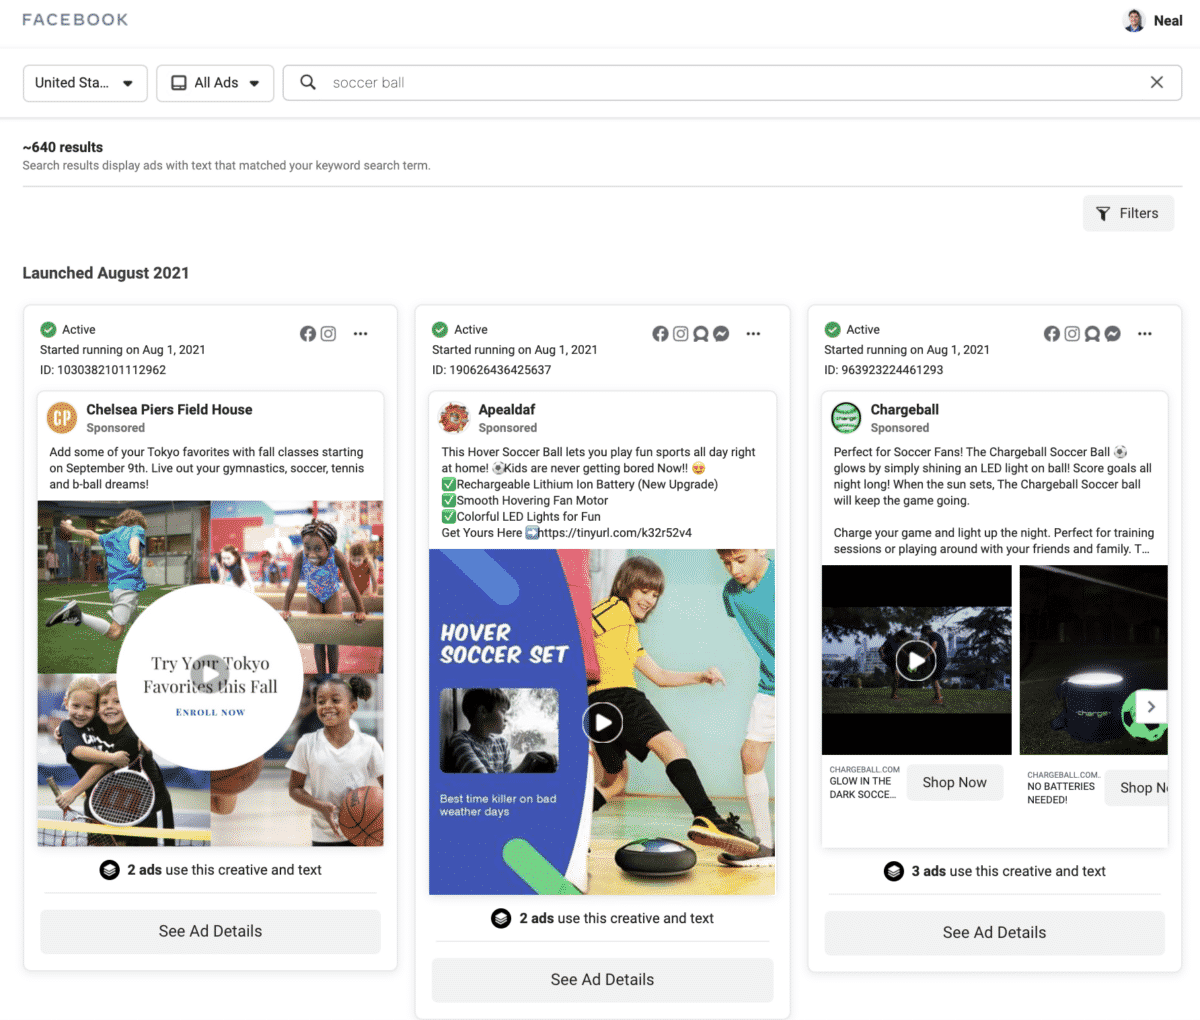The image size is (1200, 1020).
Task: Click the Messenger platform icon on Chargeball ad
Action: [x=1113, y=334]
